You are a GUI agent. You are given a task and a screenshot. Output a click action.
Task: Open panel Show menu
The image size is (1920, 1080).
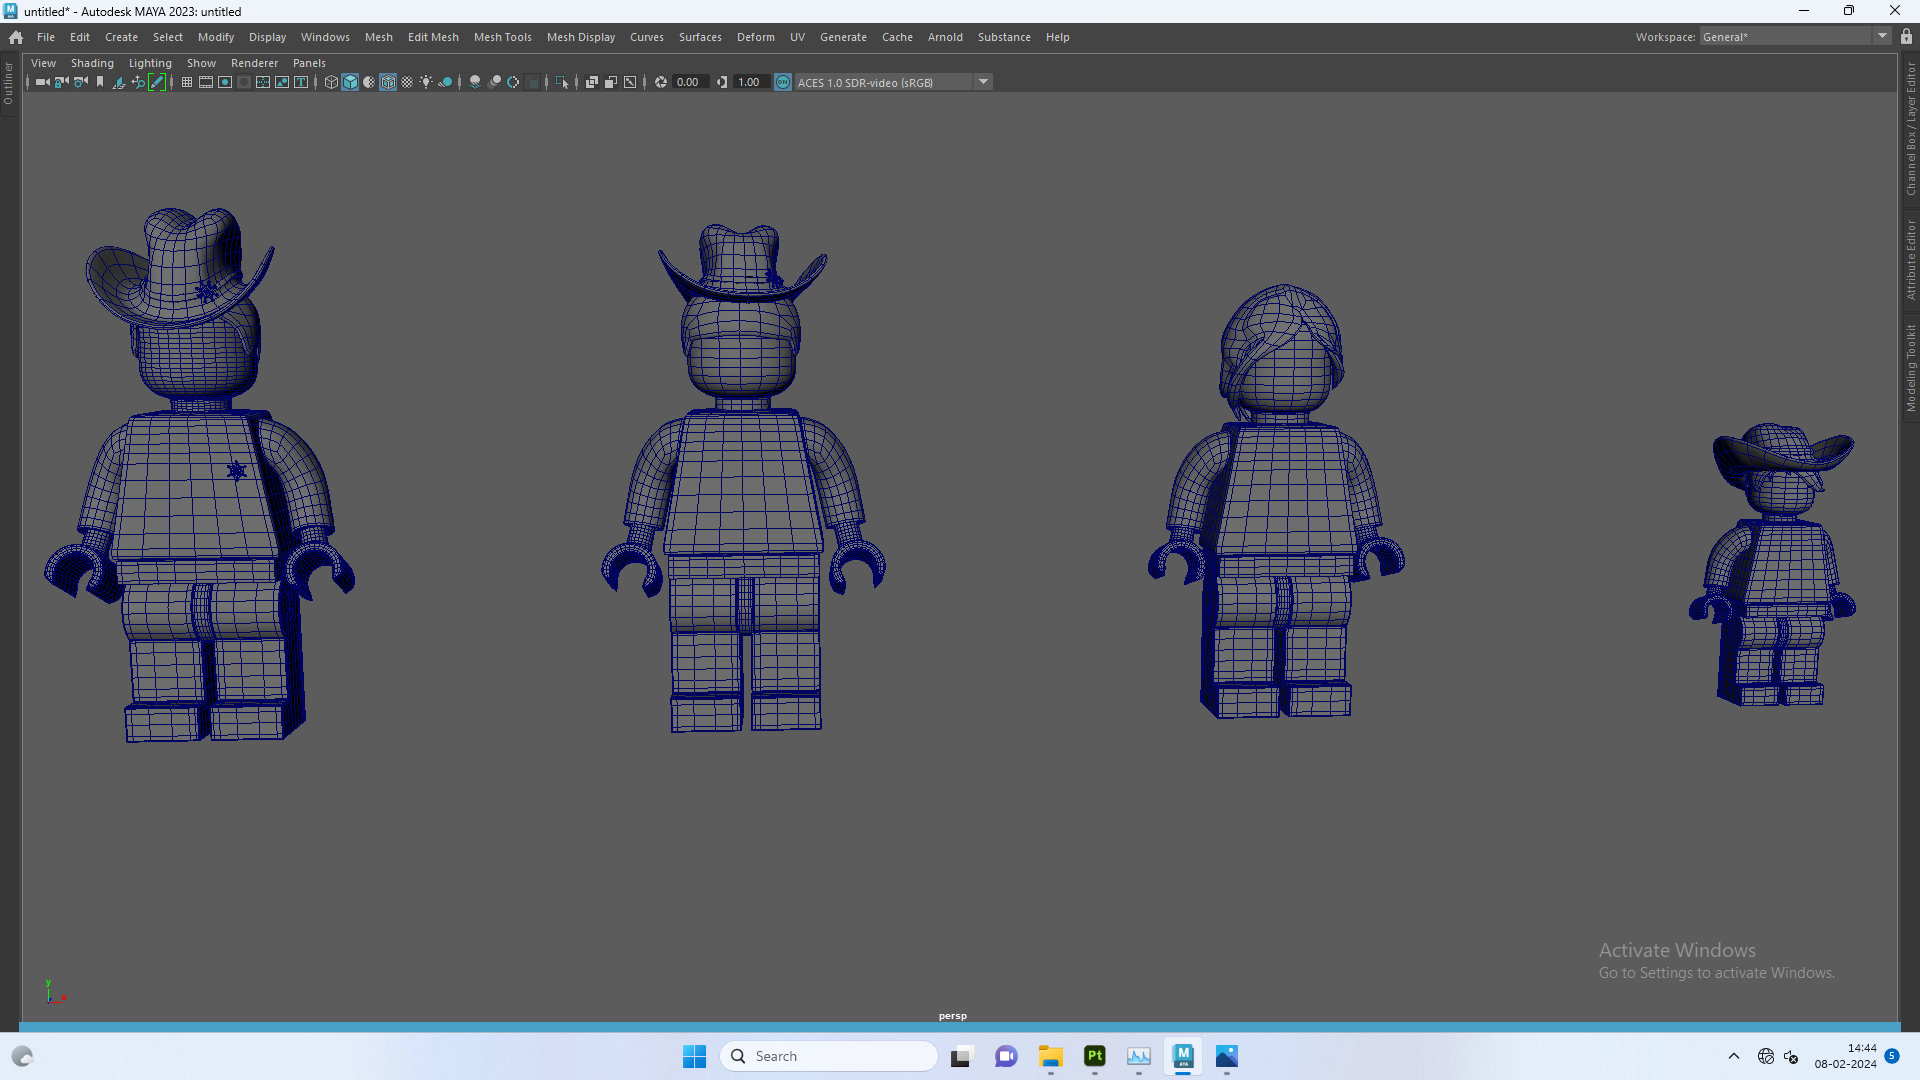201,63
